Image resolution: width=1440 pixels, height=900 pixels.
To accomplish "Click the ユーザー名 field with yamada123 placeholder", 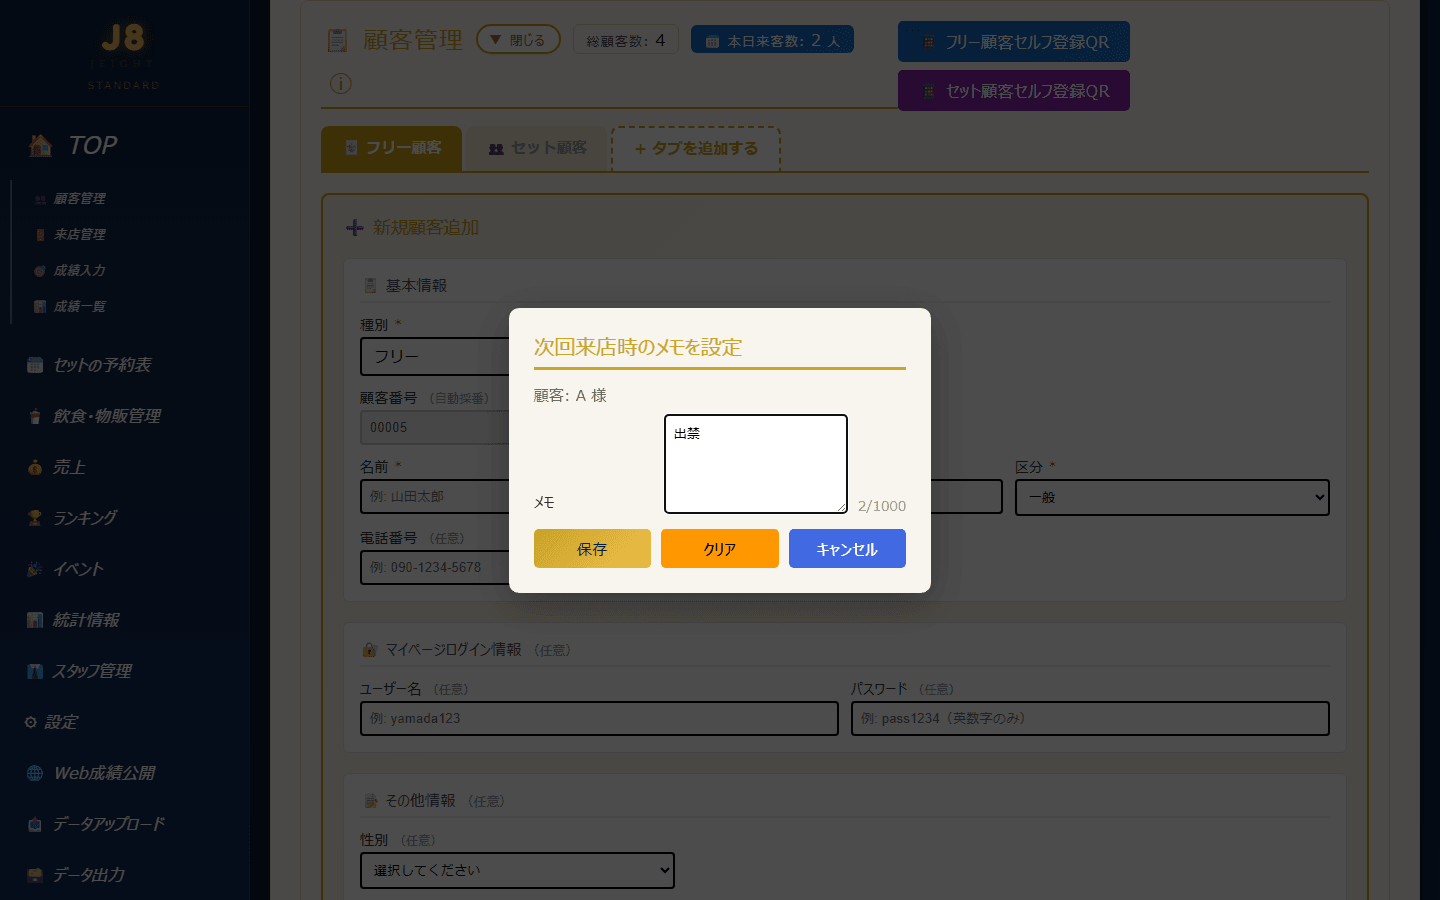I will [599, 718].
